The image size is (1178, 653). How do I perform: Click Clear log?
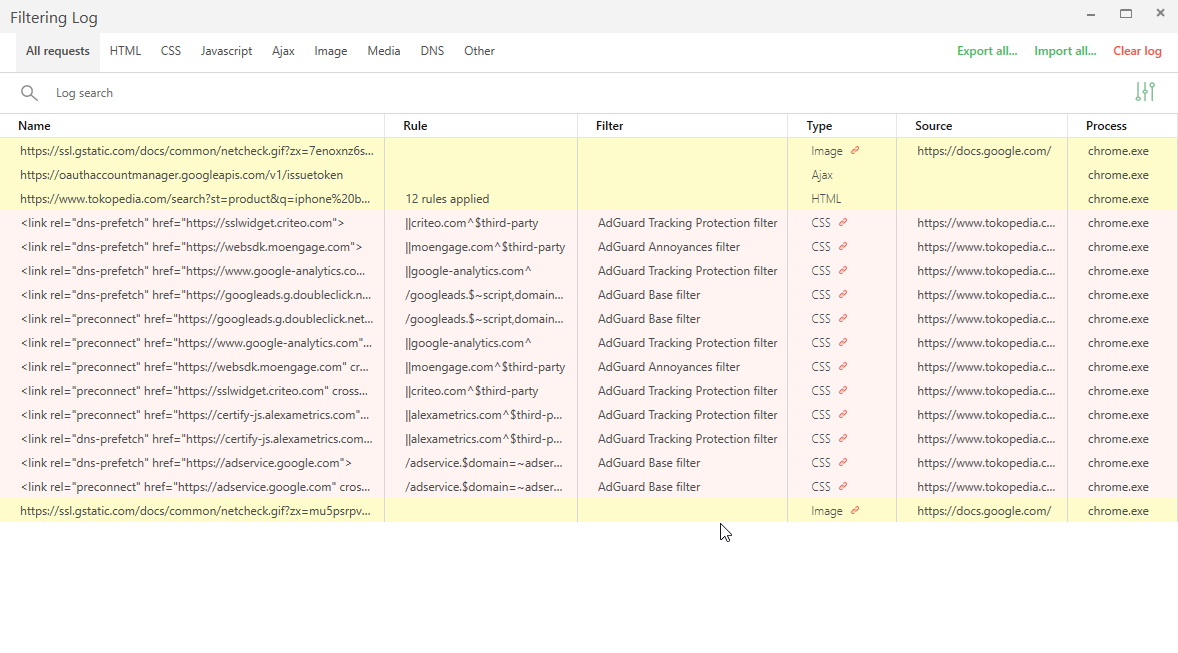click(1137, 50)
